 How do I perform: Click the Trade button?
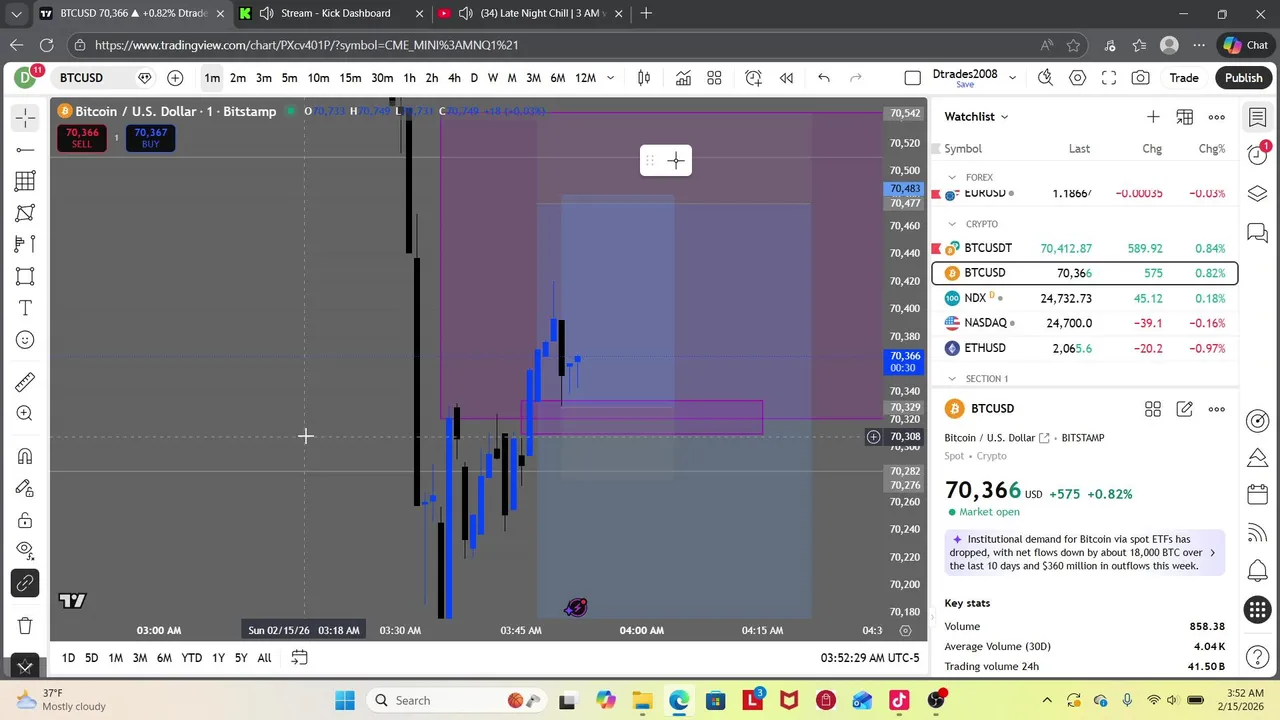coord(1184,78)
